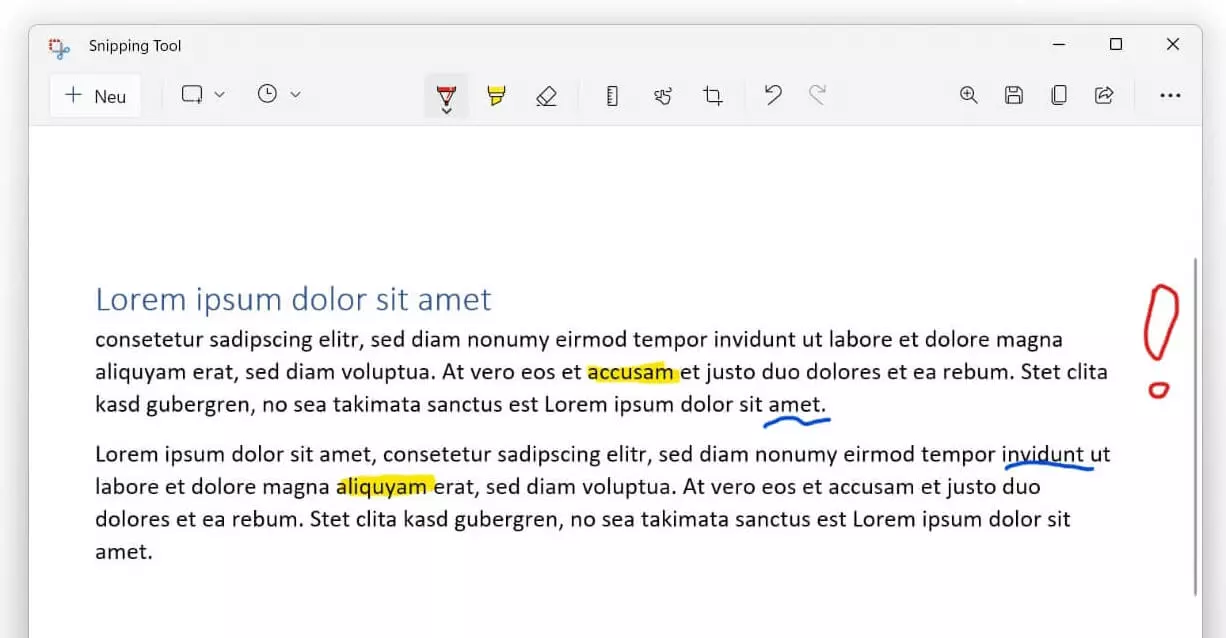This screenshot has height=638, width=1226.
Task: Toggle the ruler tool
Action: click(x=612, y=96)
